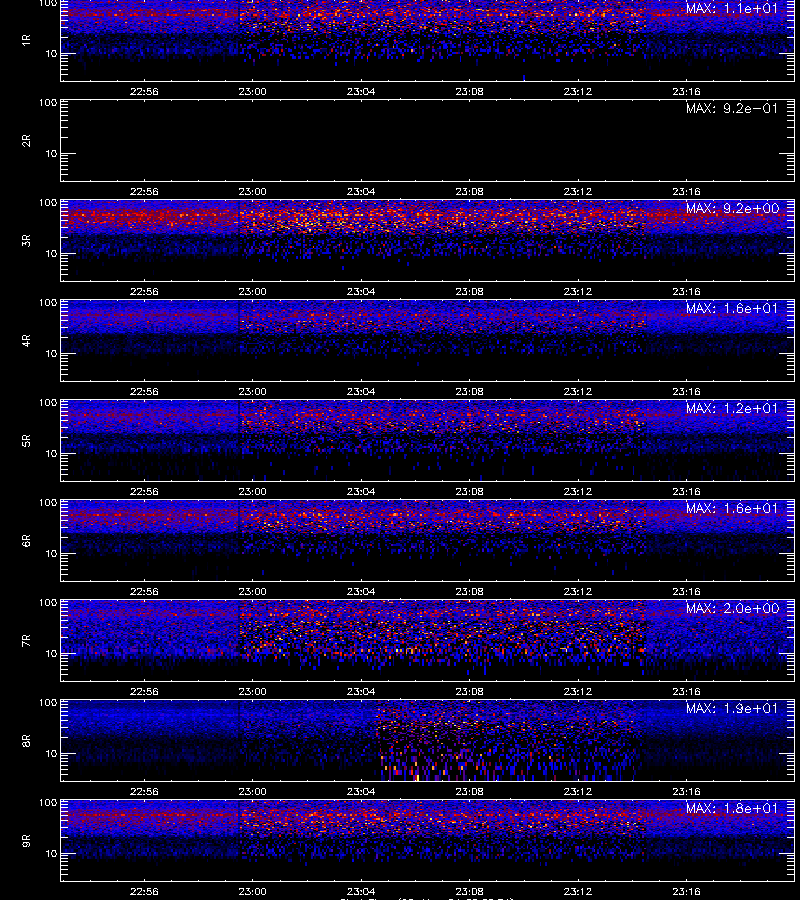Click the 2R panel axis label
Image resolution: width=800 pixels, height=900 pixels.
point(26,141)
